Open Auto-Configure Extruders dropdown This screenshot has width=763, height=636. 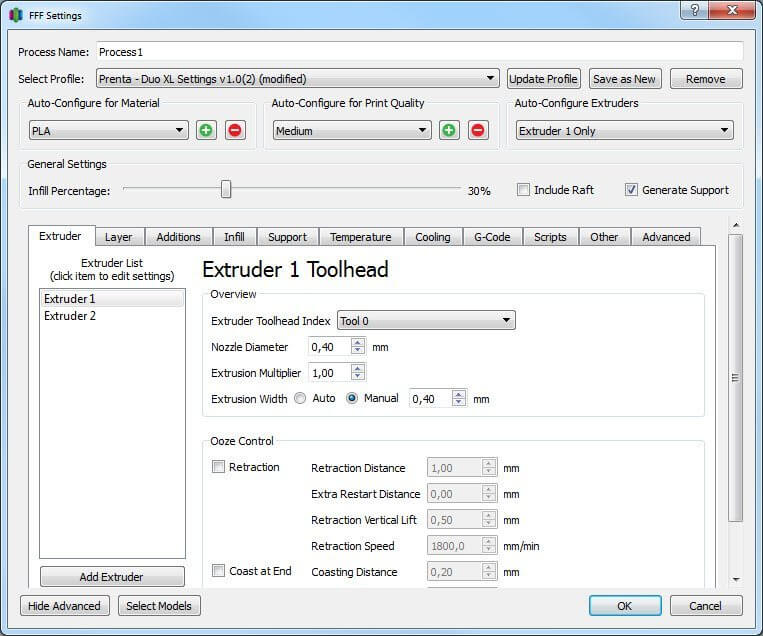[x=624, y=131]
